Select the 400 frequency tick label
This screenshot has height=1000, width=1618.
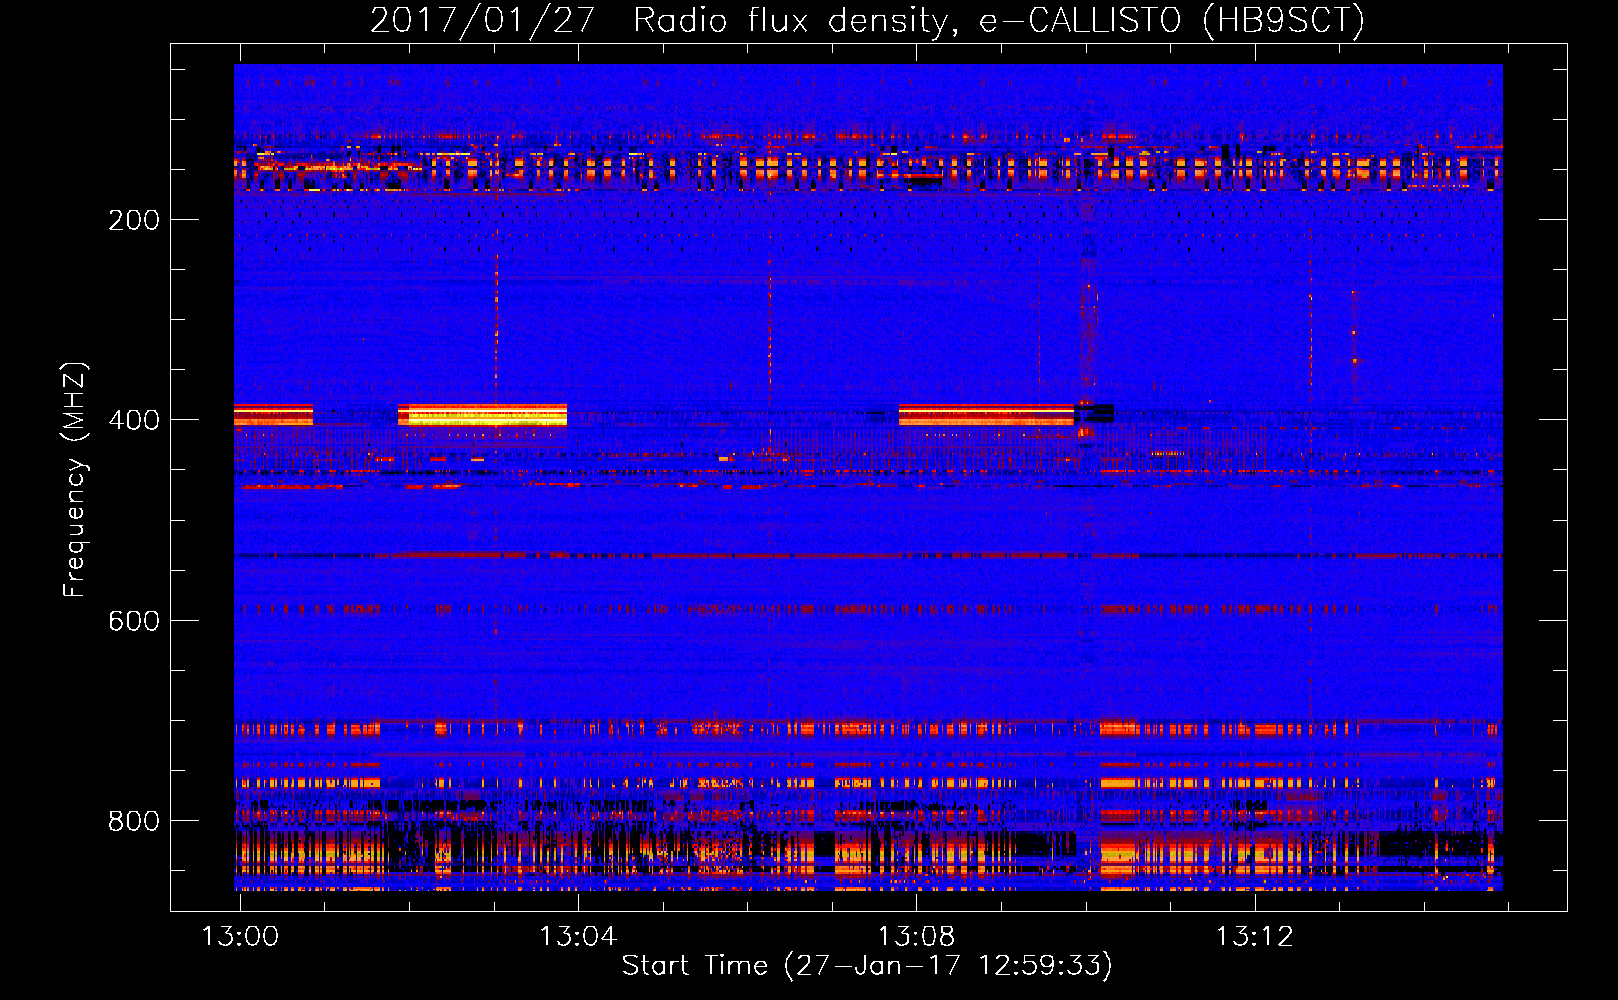click(134, 420)
